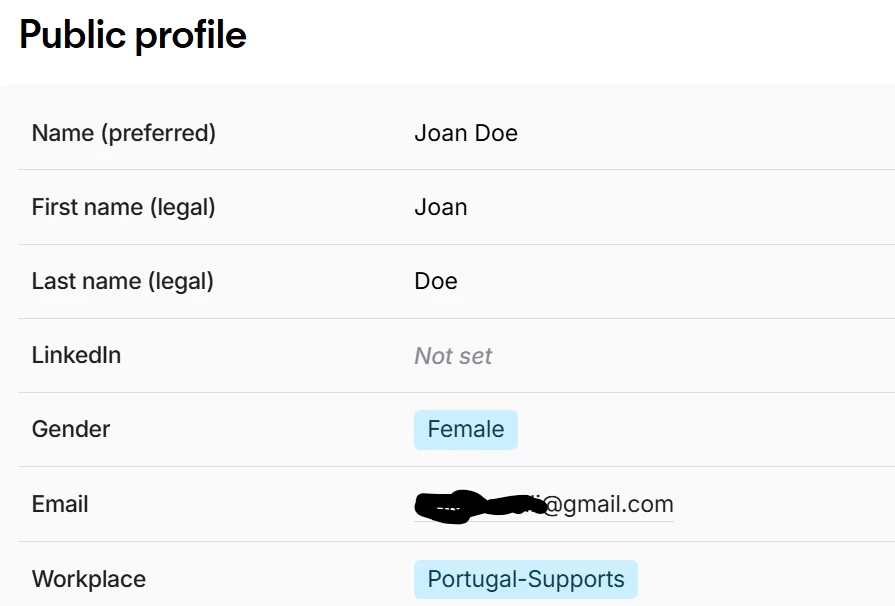Click the "Email" row label
Image resolution: width=895 pixels, height=606 pixels.
click(60, 504)
